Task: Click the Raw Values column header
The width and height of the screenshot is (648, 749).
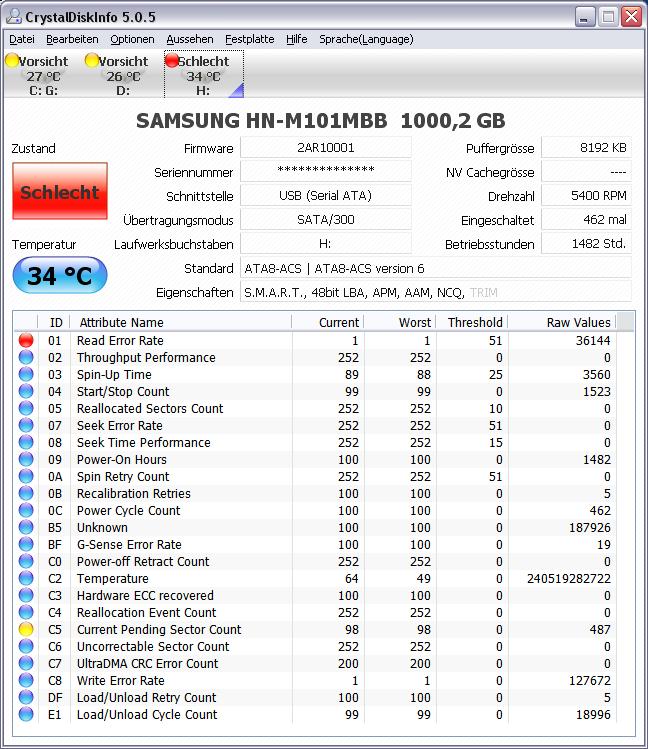Action: click(x=562, y=322)
